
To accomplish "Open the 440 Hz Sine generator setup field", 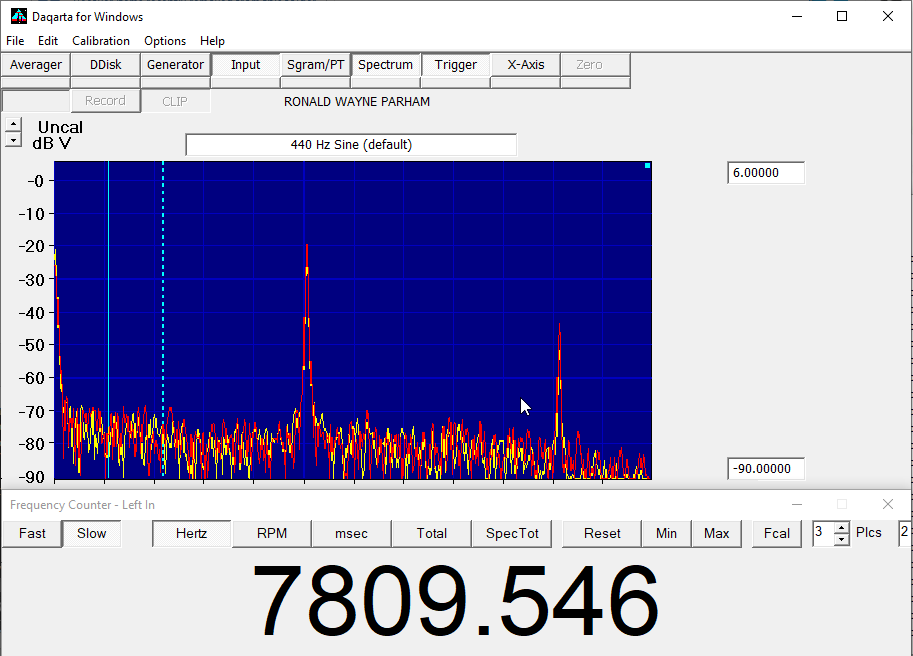I will point(351,145).
